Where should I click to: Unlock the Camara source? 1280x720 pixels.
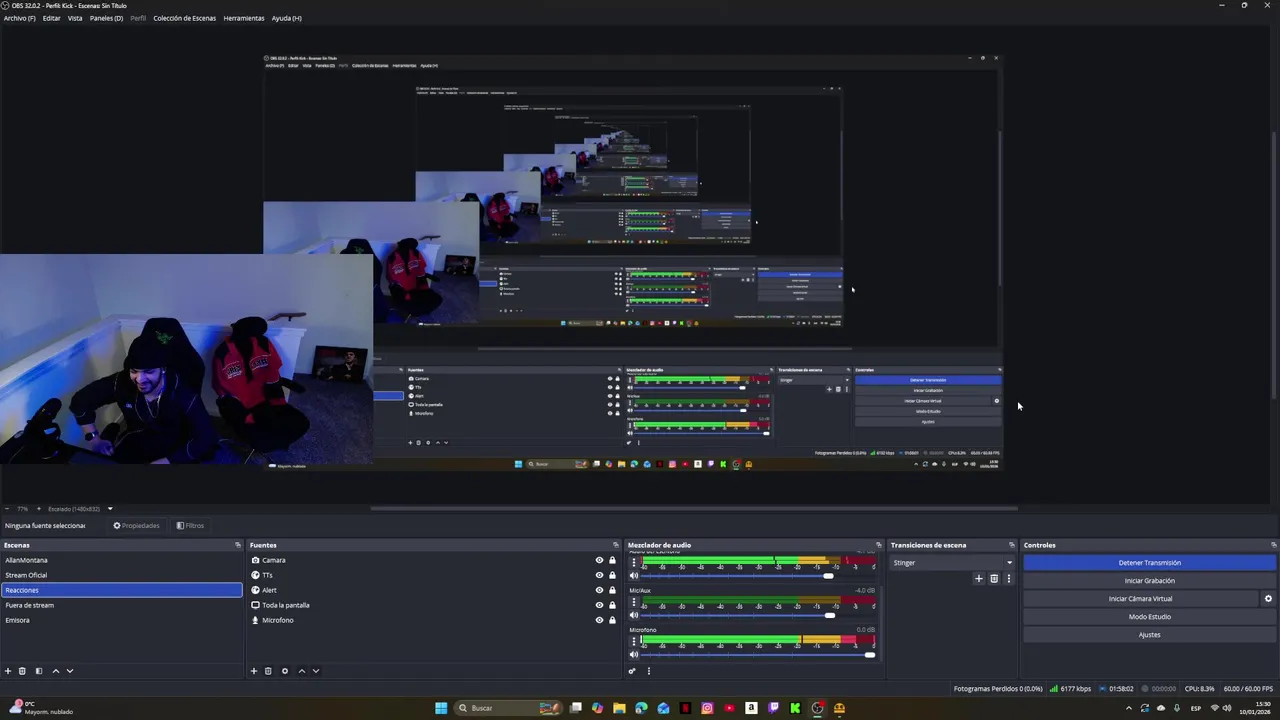612,560
